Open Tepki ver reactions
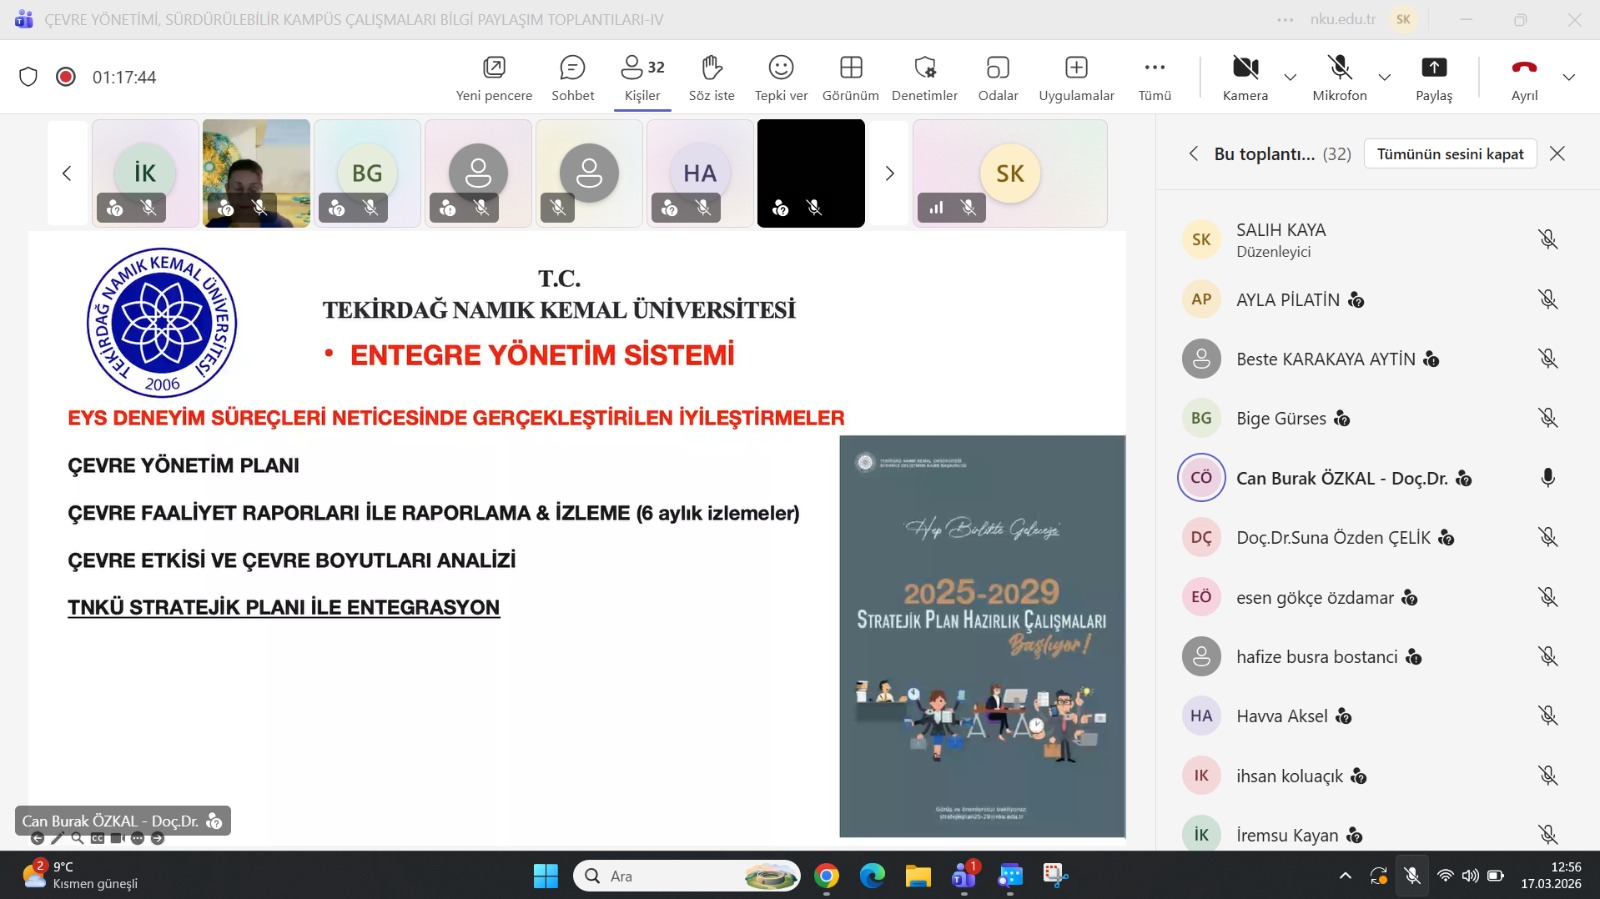 [x=781, y=78]
